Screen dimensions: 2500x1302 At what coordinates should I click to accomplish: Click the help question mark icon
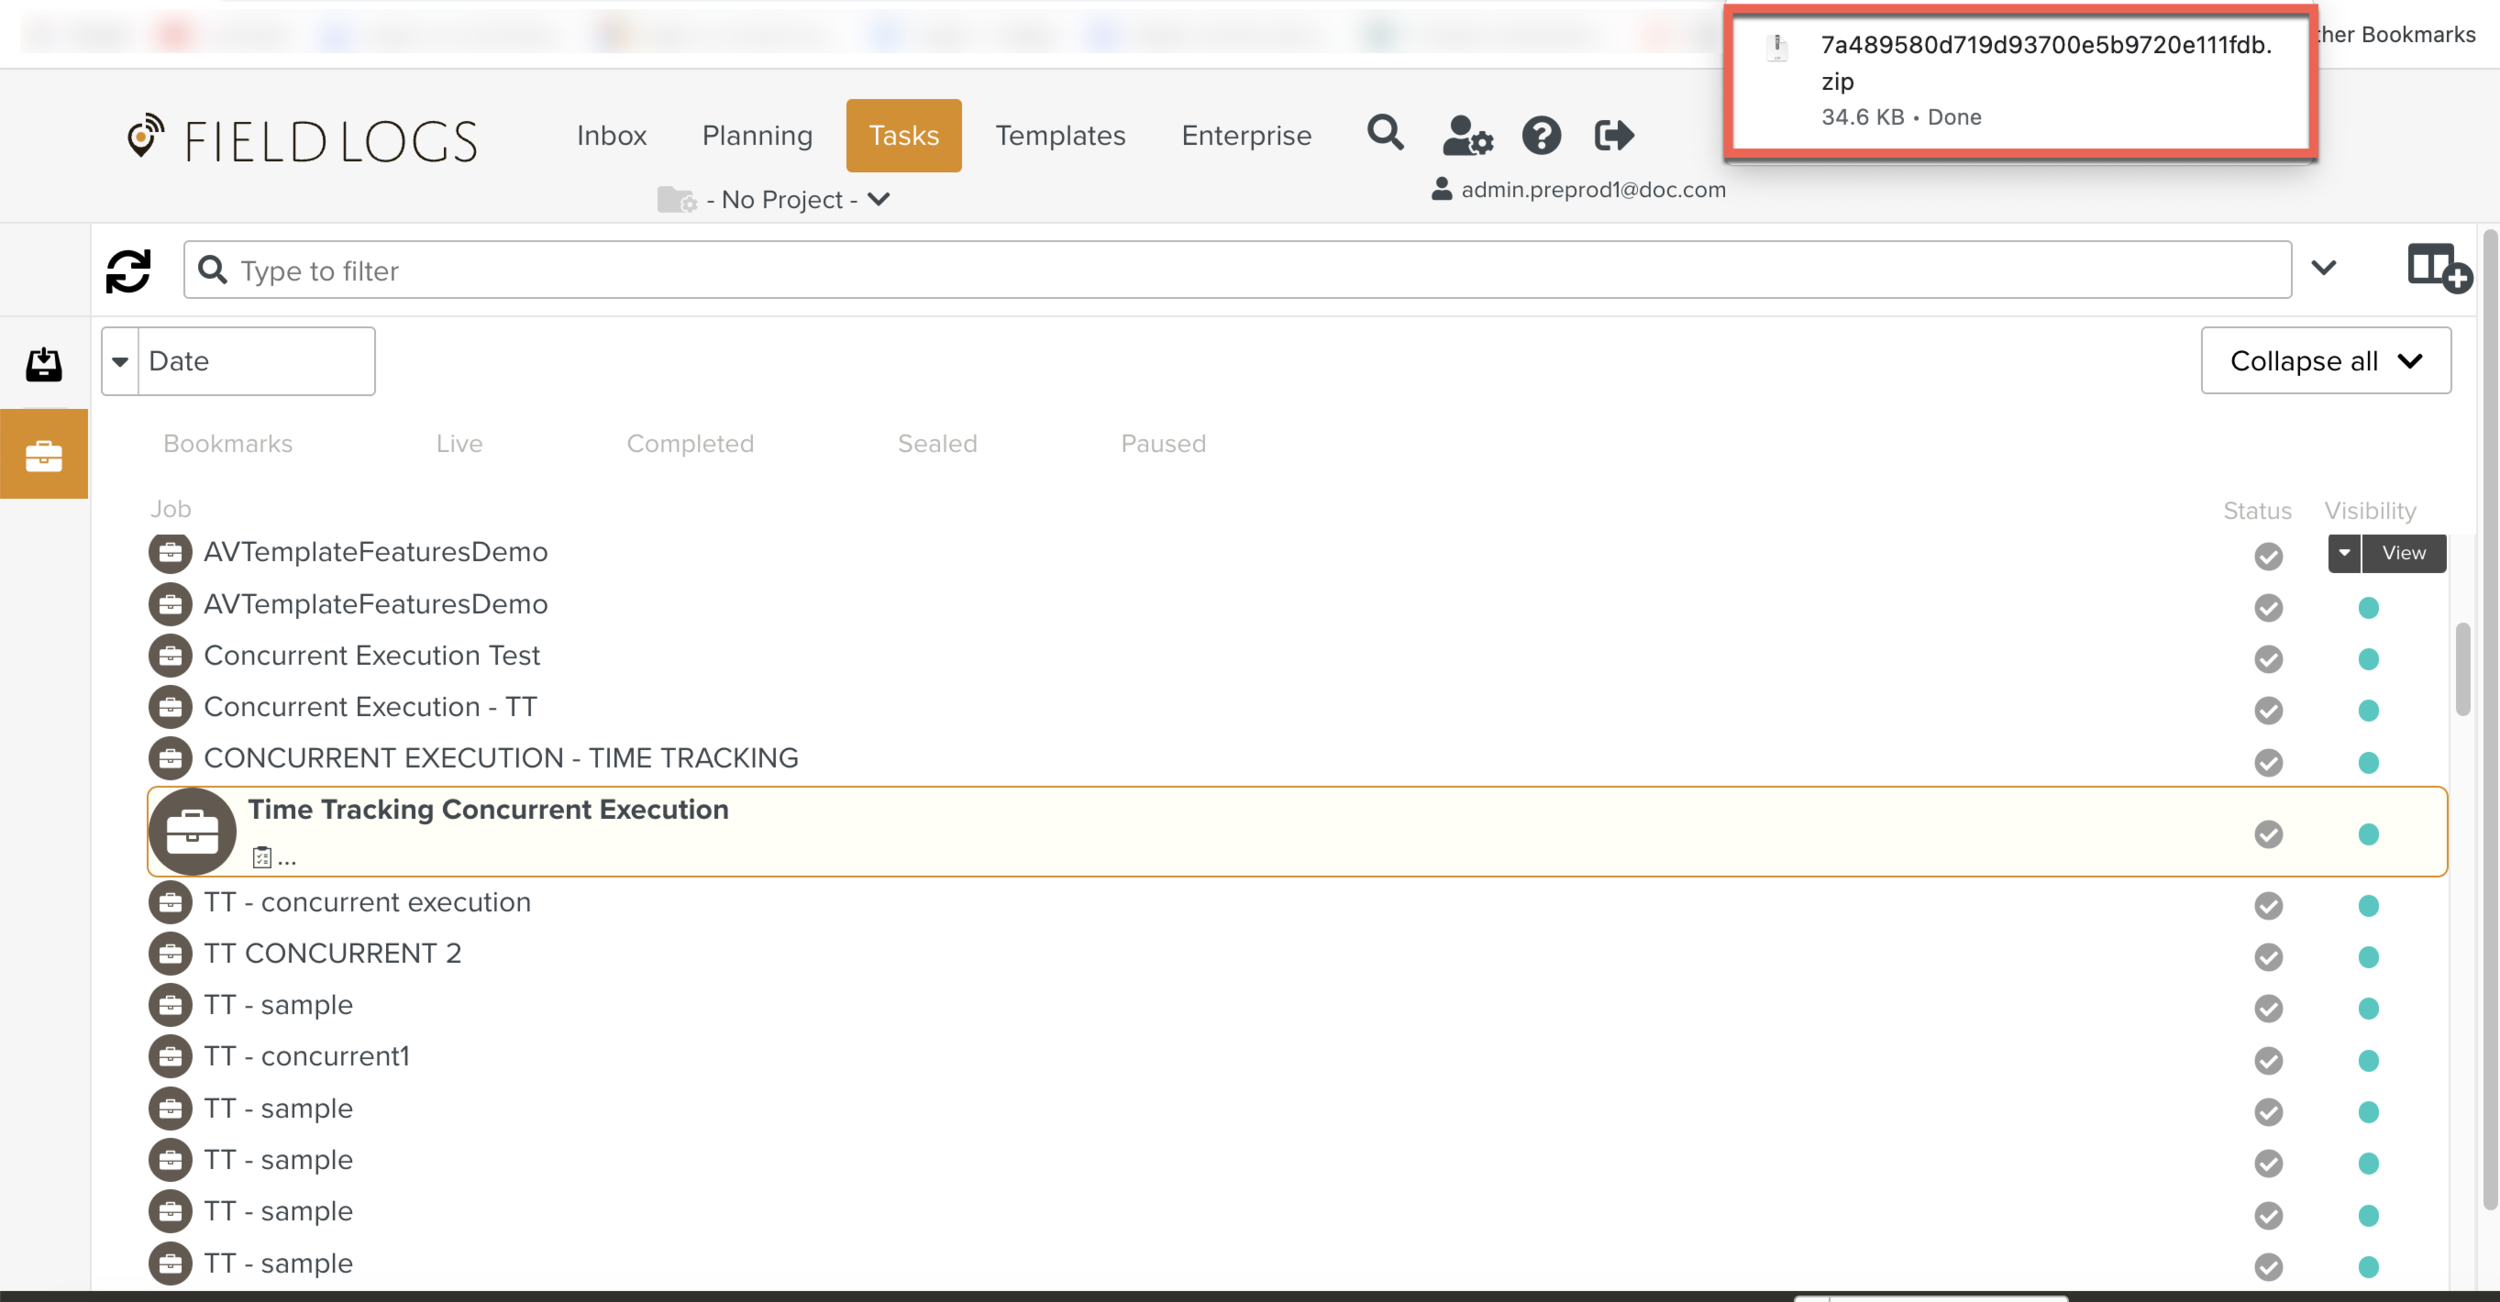(x=1541, y=135)
